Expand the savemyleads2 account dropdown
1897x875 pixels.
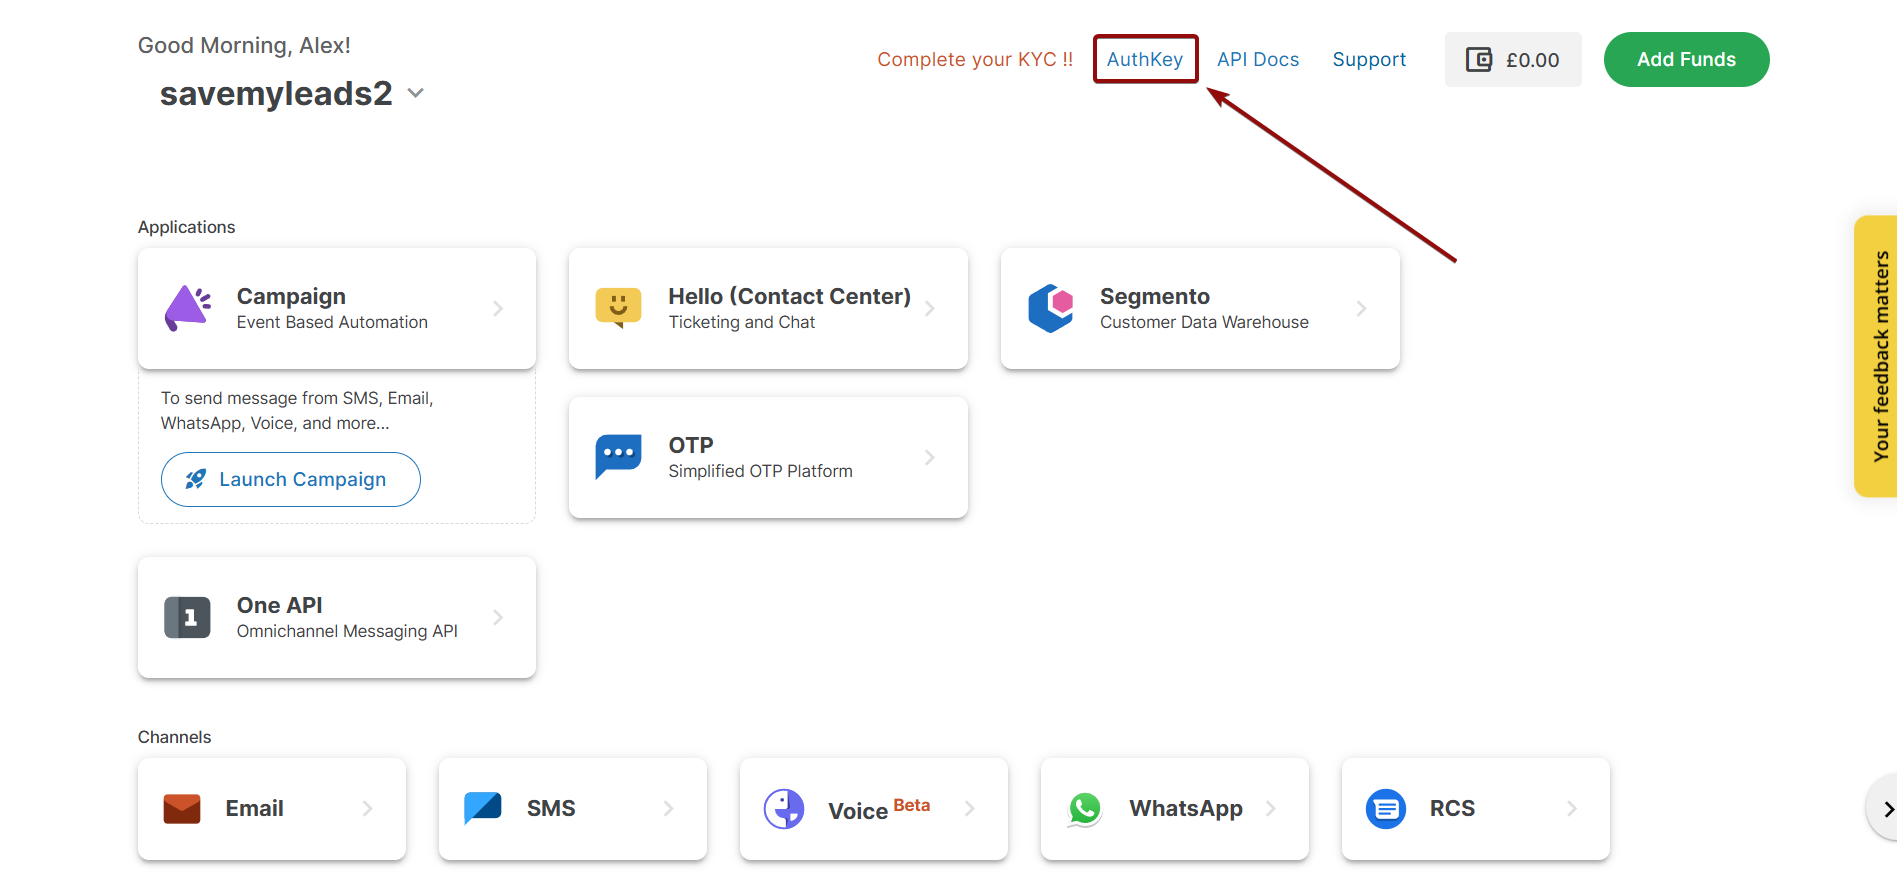[x=416, y=93]
